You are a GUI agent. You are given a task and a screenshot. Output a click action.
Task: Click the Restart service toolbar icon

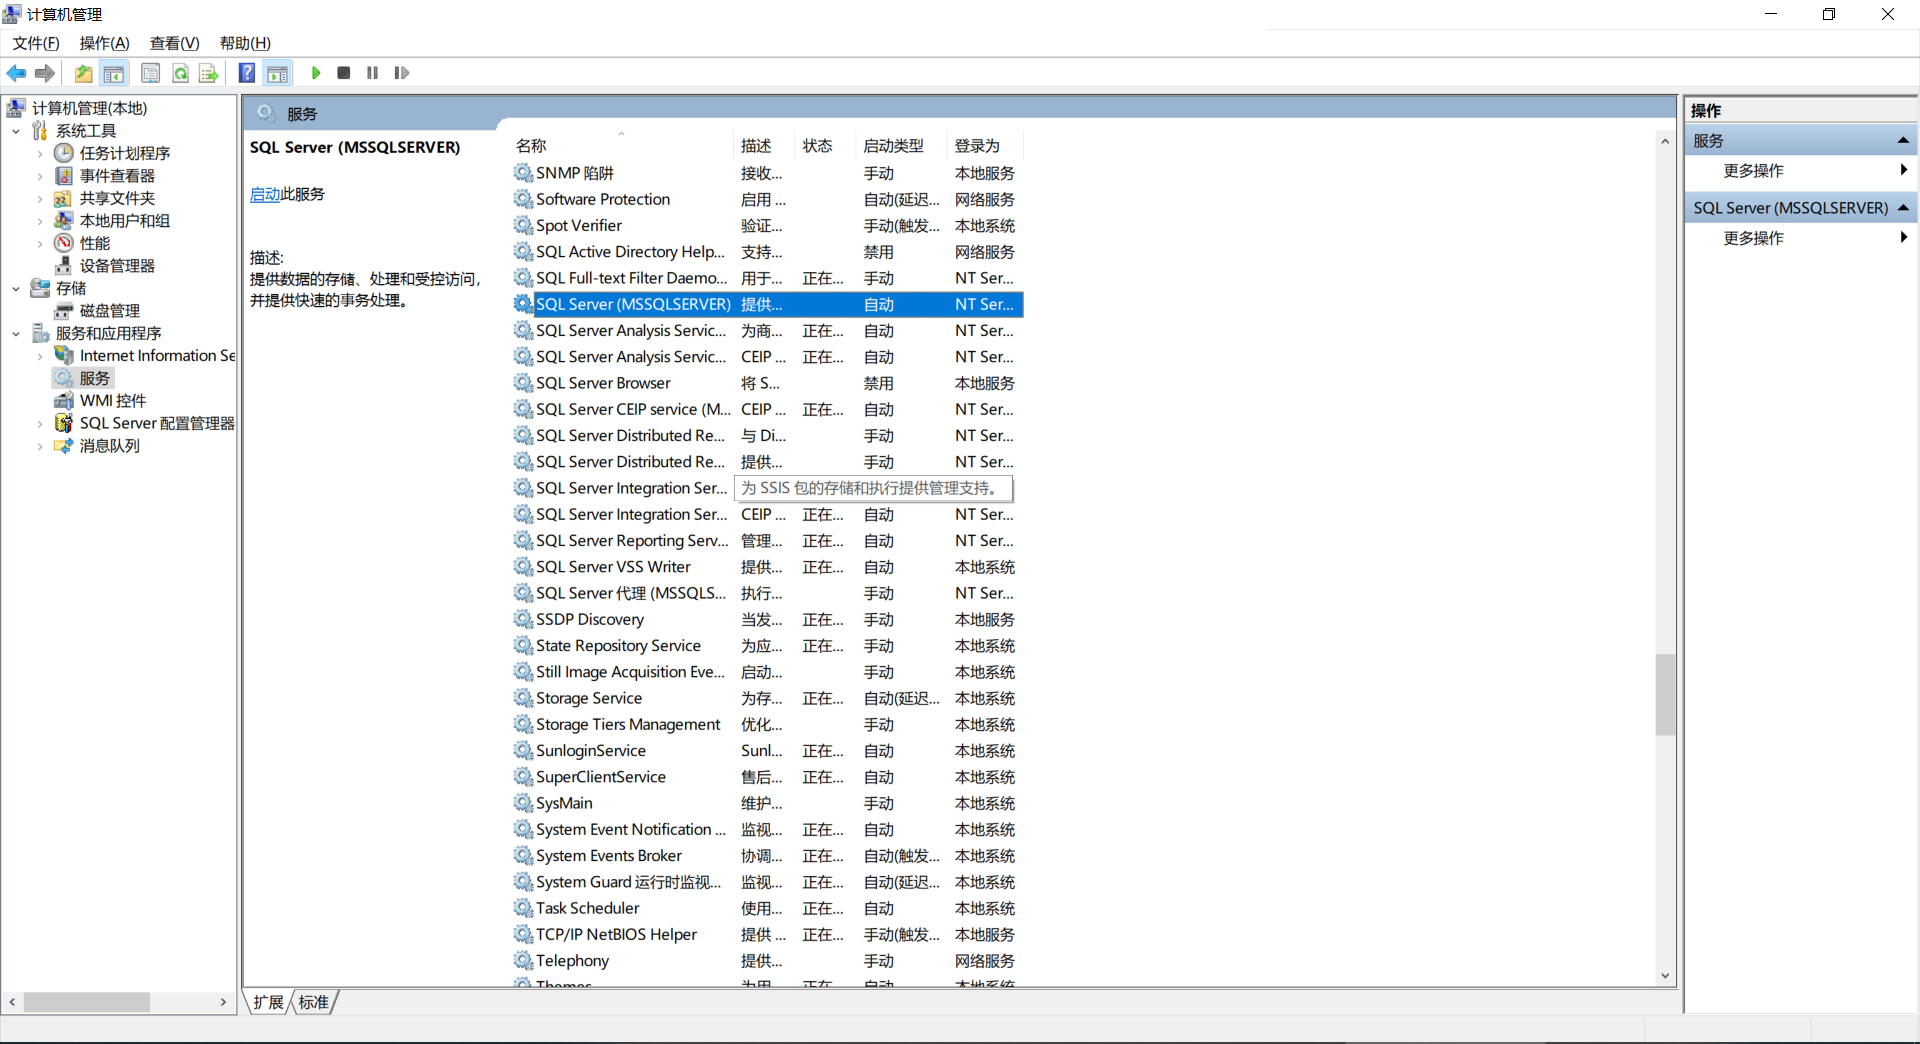point(402,73)
